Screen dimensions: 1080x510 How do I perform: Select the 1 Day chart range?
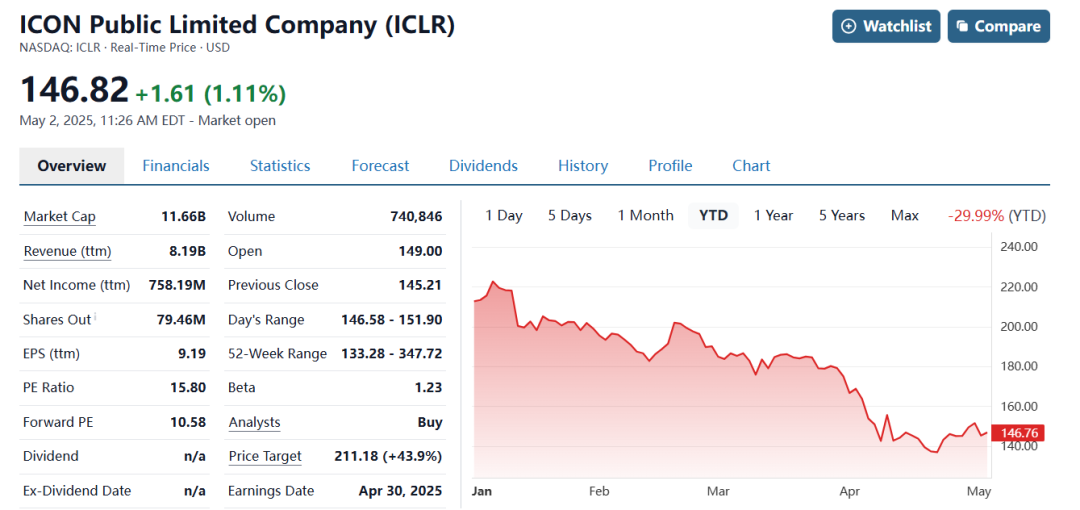point(504,215)
